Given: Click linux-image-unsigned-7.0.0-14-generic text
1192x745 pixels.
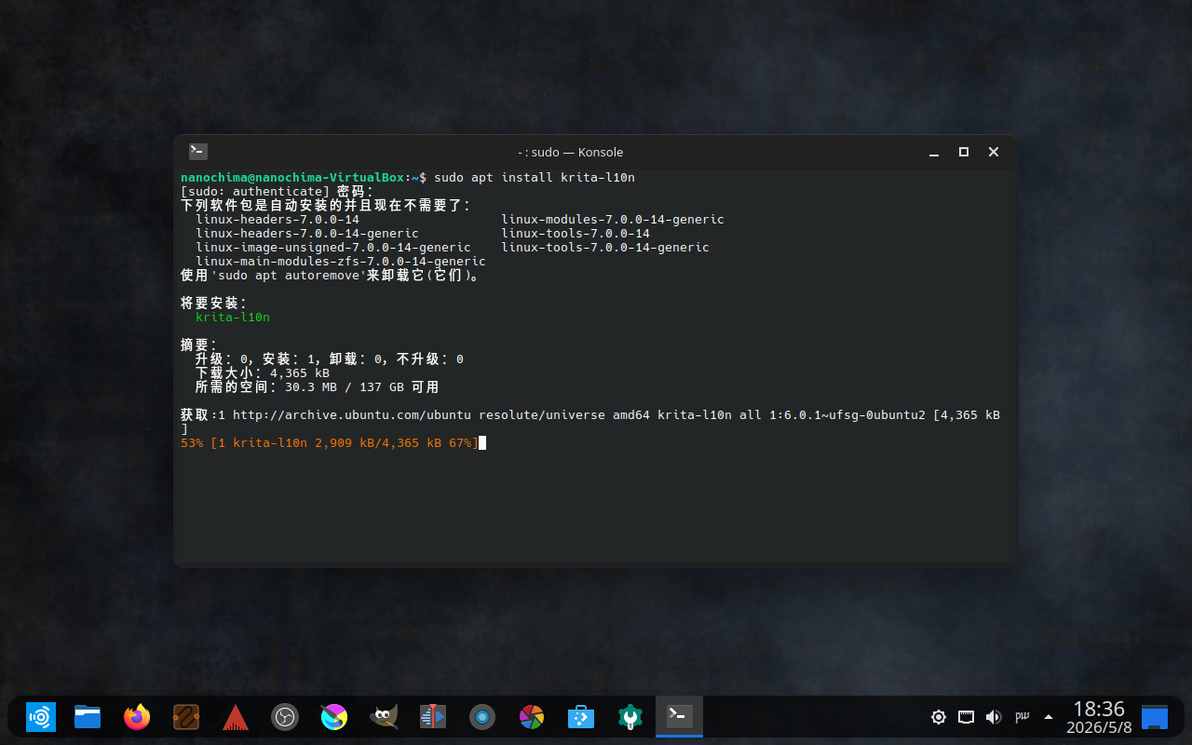Looking at the screenshot, I should 333,247.
